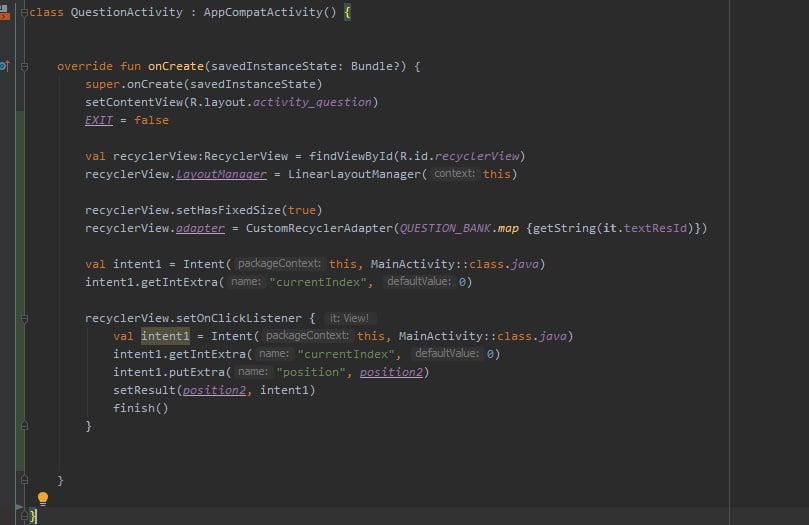Click the finish() call
Image resolution: width=809 pixels, height=525 pixels.
[x=141, y=408]
